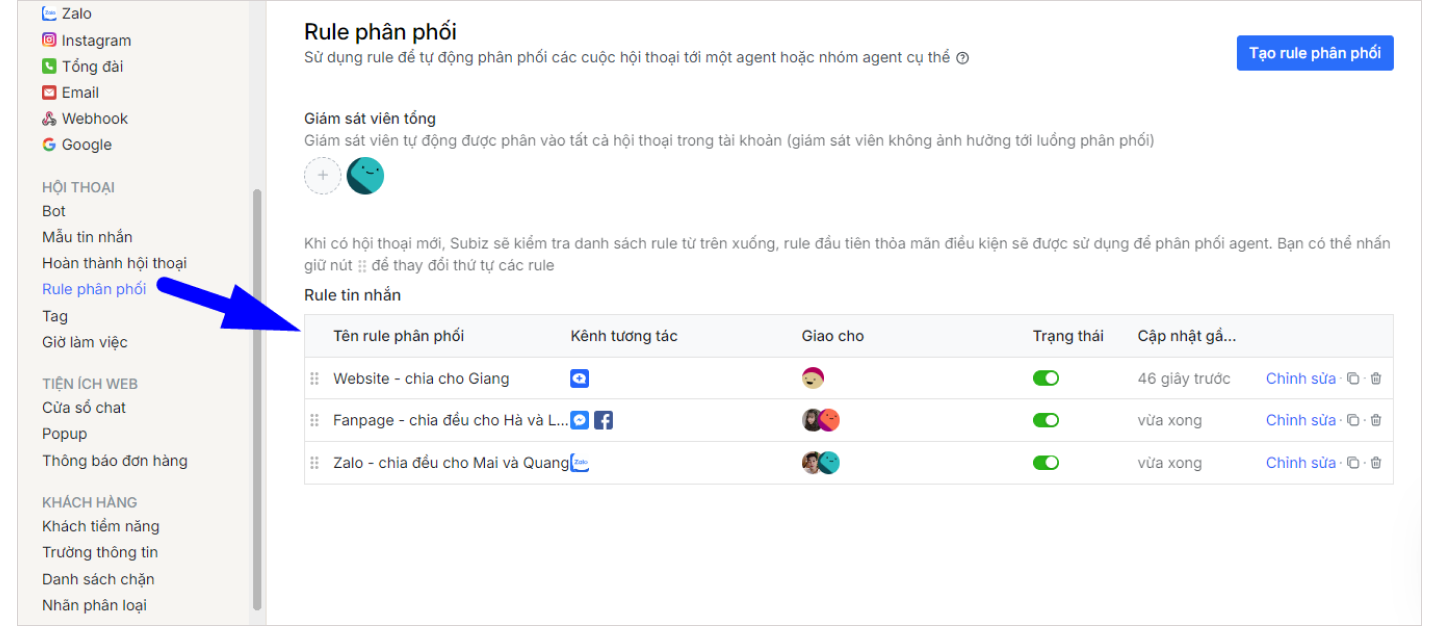Click the sidebar vertical scrollbar

pyautogui.click(x=257, y=400)
